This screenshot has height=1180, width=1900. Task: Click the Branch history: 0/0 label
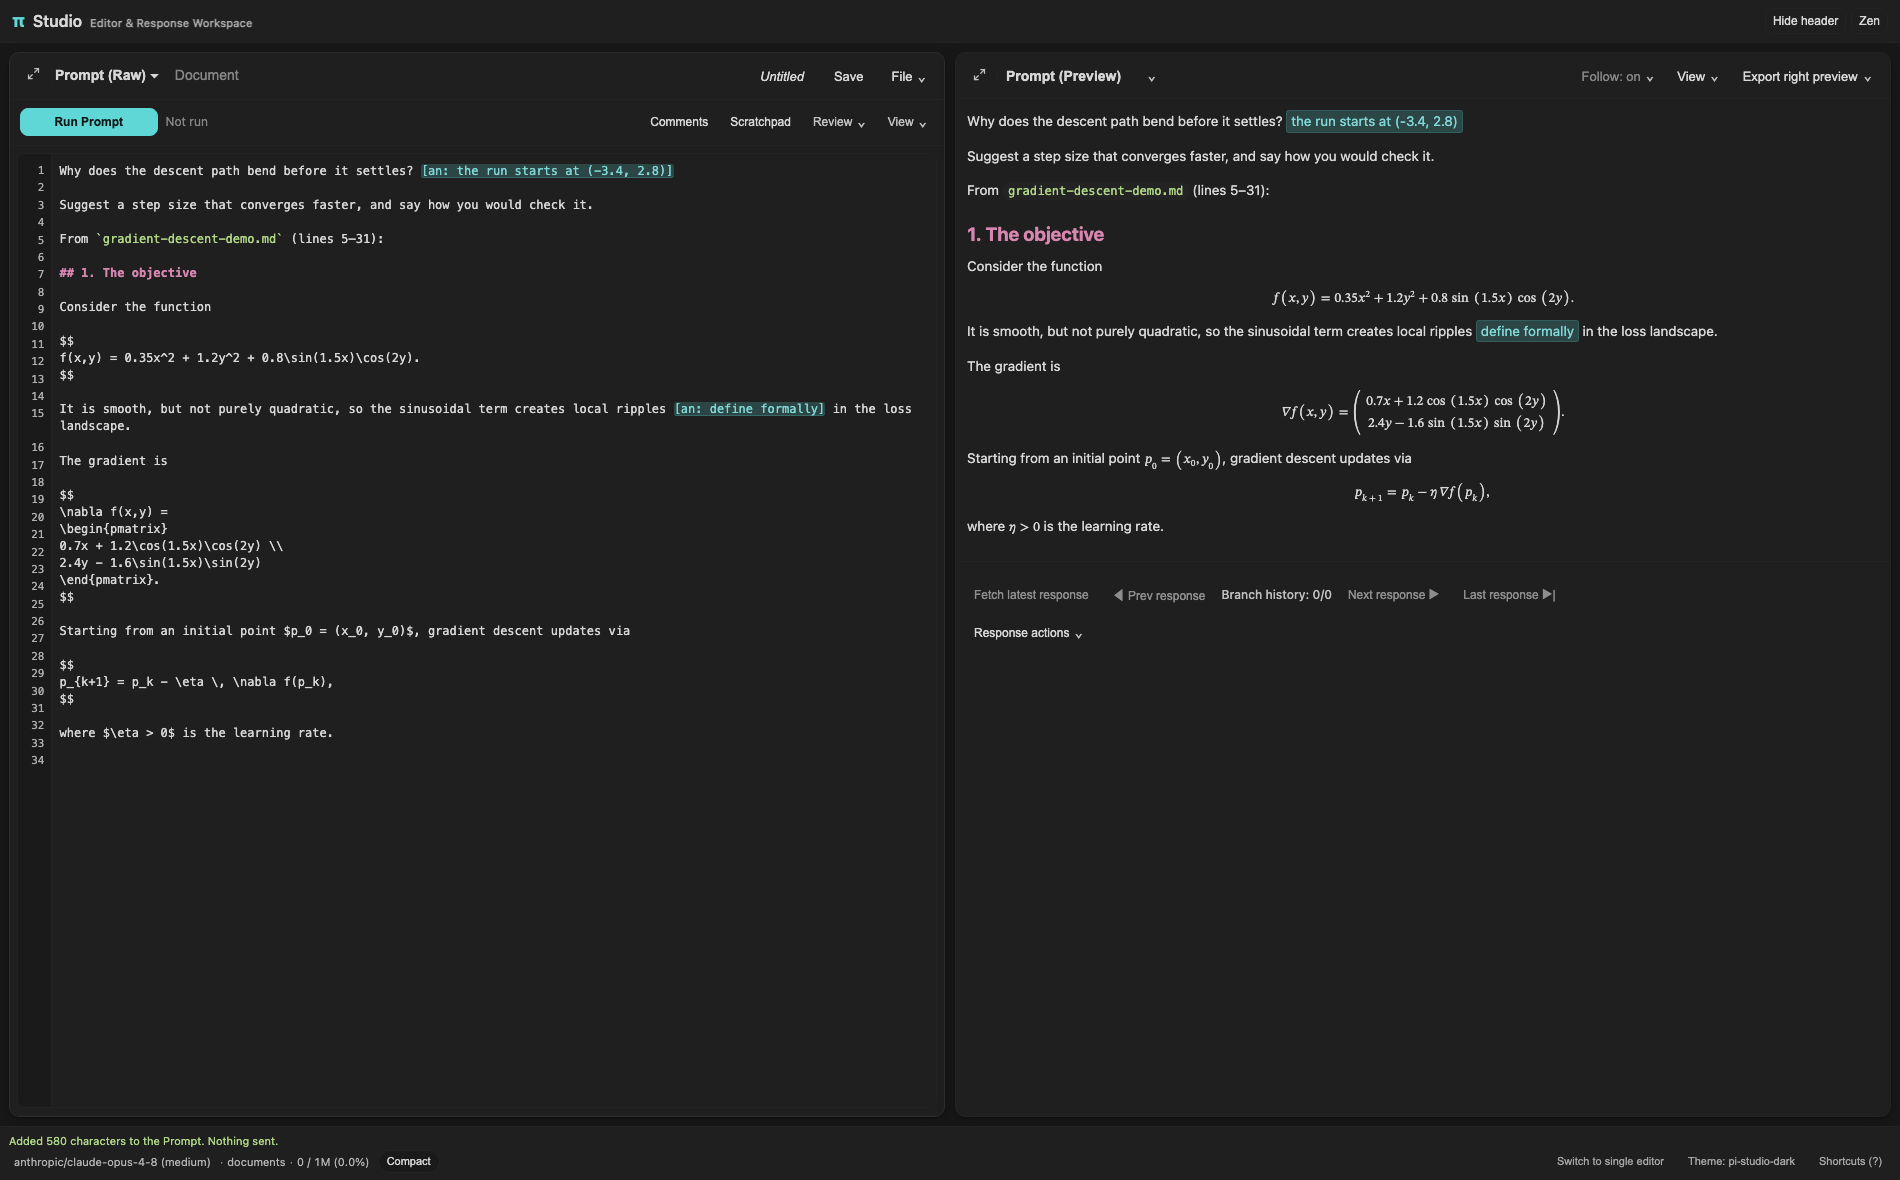tap(1276, 595)
